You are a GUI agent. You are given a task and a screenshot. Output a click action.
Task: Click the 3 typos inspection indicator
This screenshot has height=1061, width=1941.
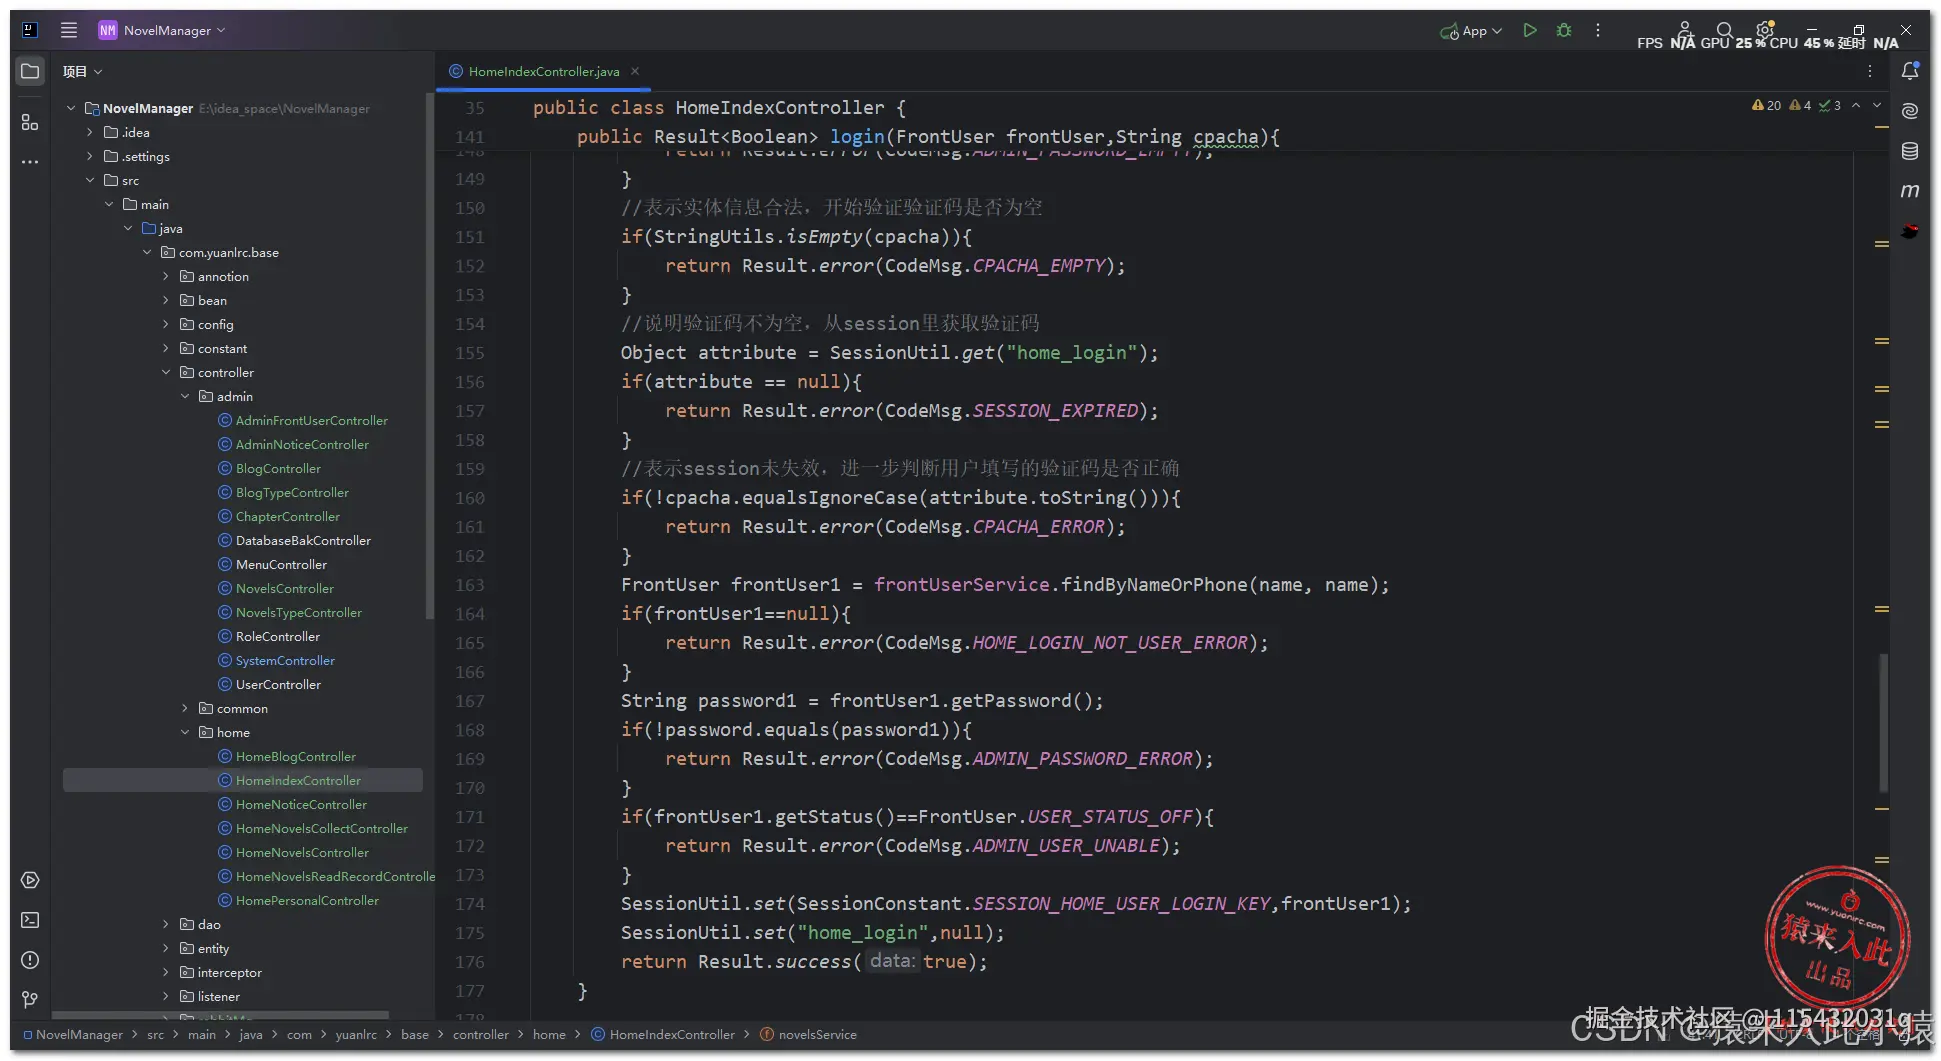[1830, 105]
